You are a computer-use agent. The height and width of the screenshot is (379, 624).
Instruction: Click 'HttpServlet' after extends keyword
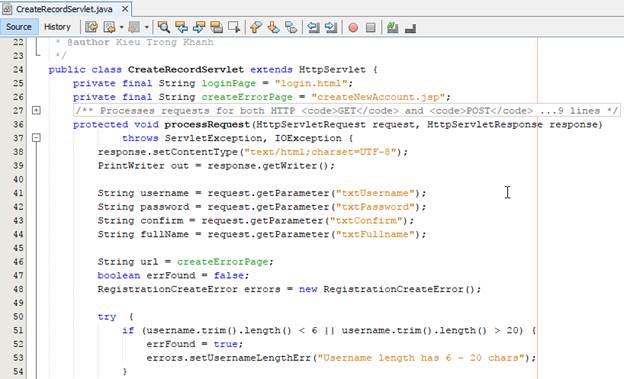(x=332, y=69)
